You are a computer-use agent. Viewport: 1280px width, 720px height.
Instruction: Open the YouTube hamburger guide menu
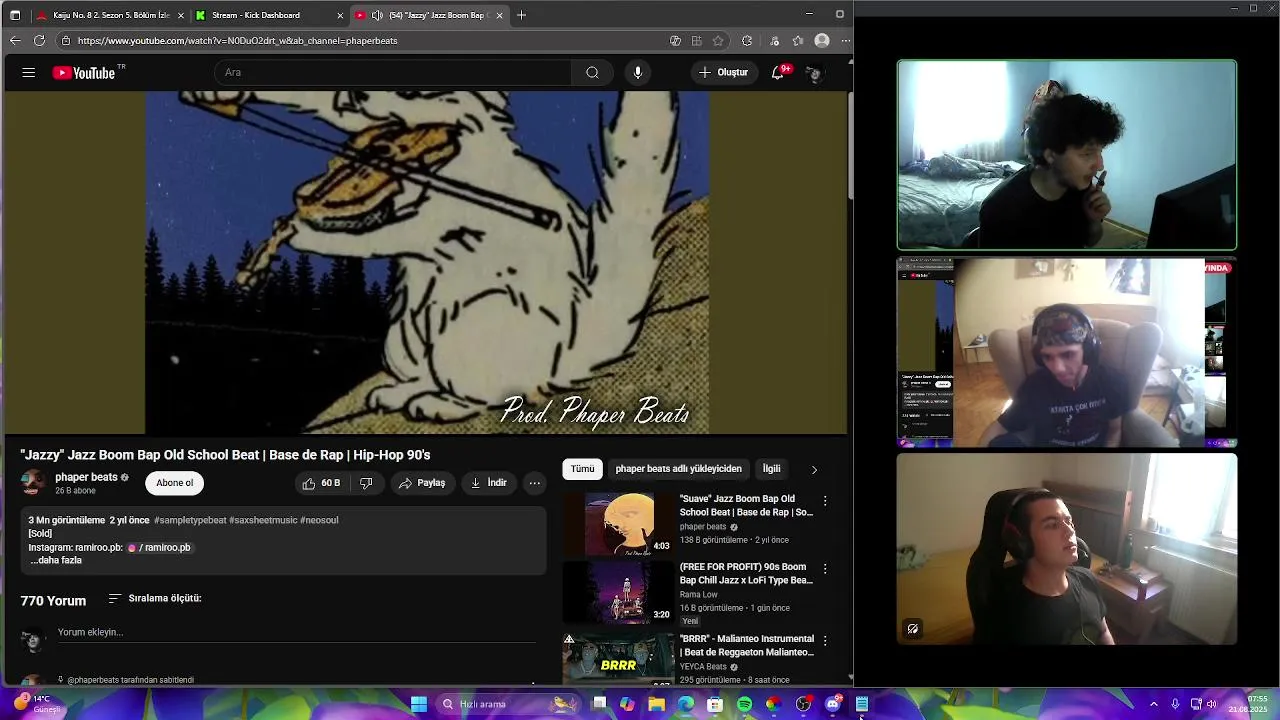pyautogui.click(x=29, y=73)
